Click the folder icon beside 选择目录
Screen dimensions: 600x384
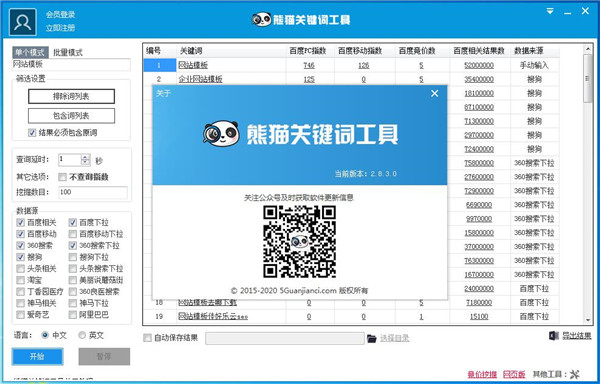[x=371, y=338]
